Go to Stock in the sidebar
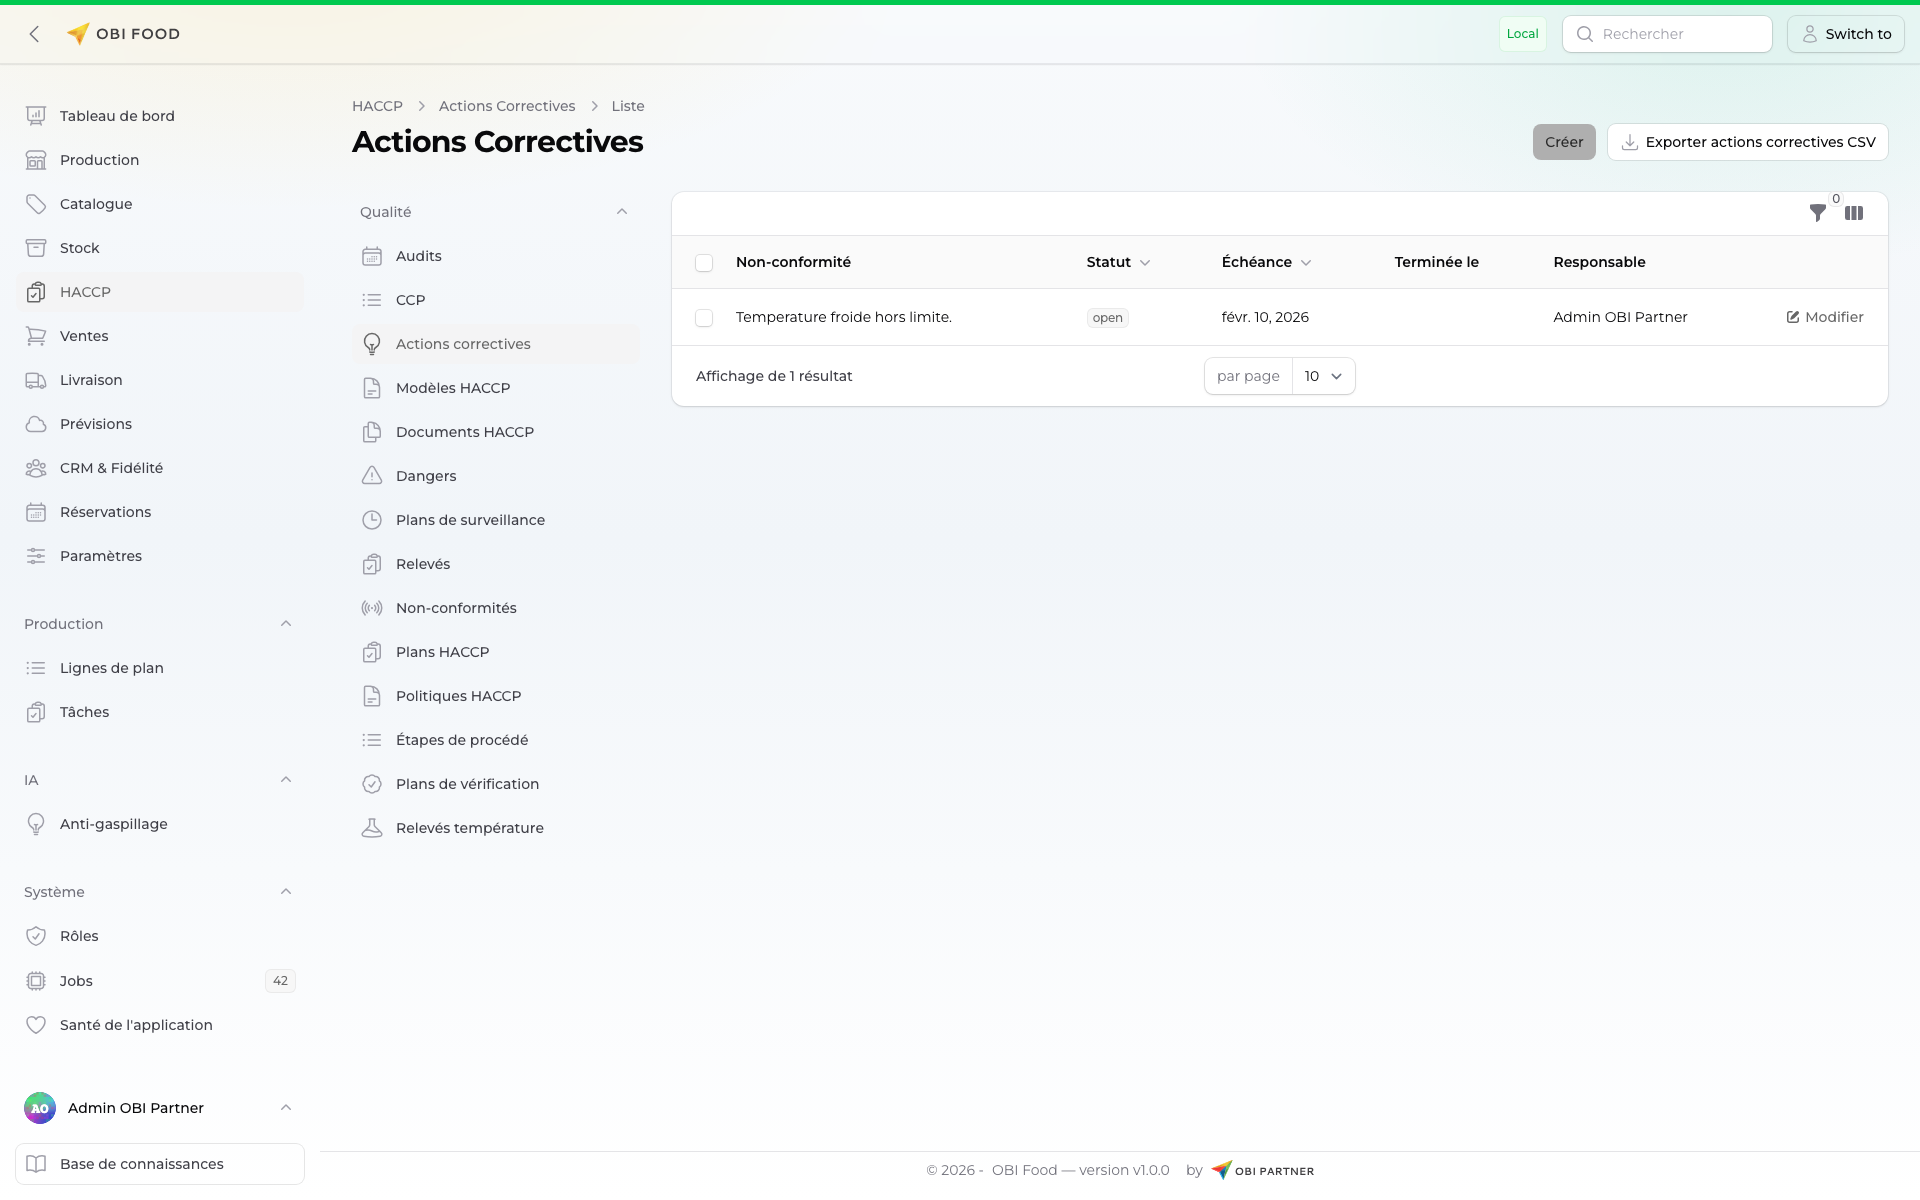This screenshot has width=1920, height=1200. [x=80, y=248]
